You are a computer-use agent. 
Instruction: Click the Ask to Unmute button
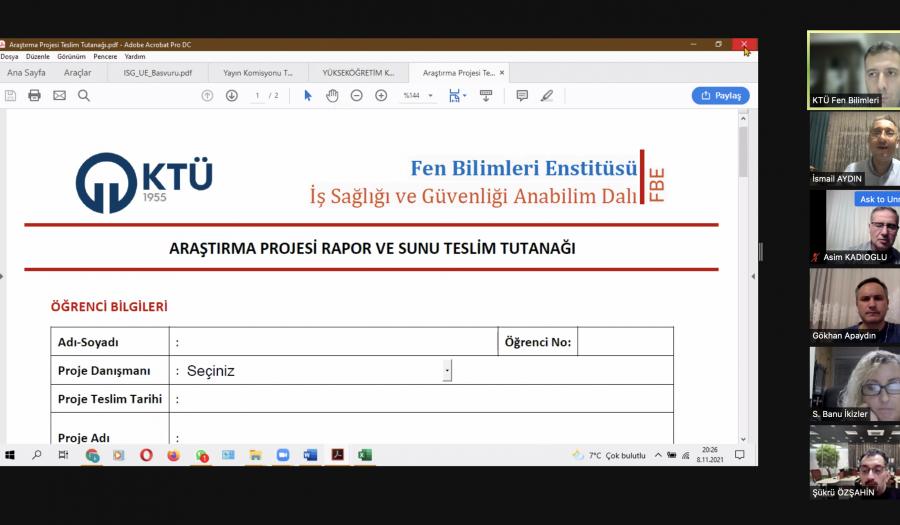[878, 199]
